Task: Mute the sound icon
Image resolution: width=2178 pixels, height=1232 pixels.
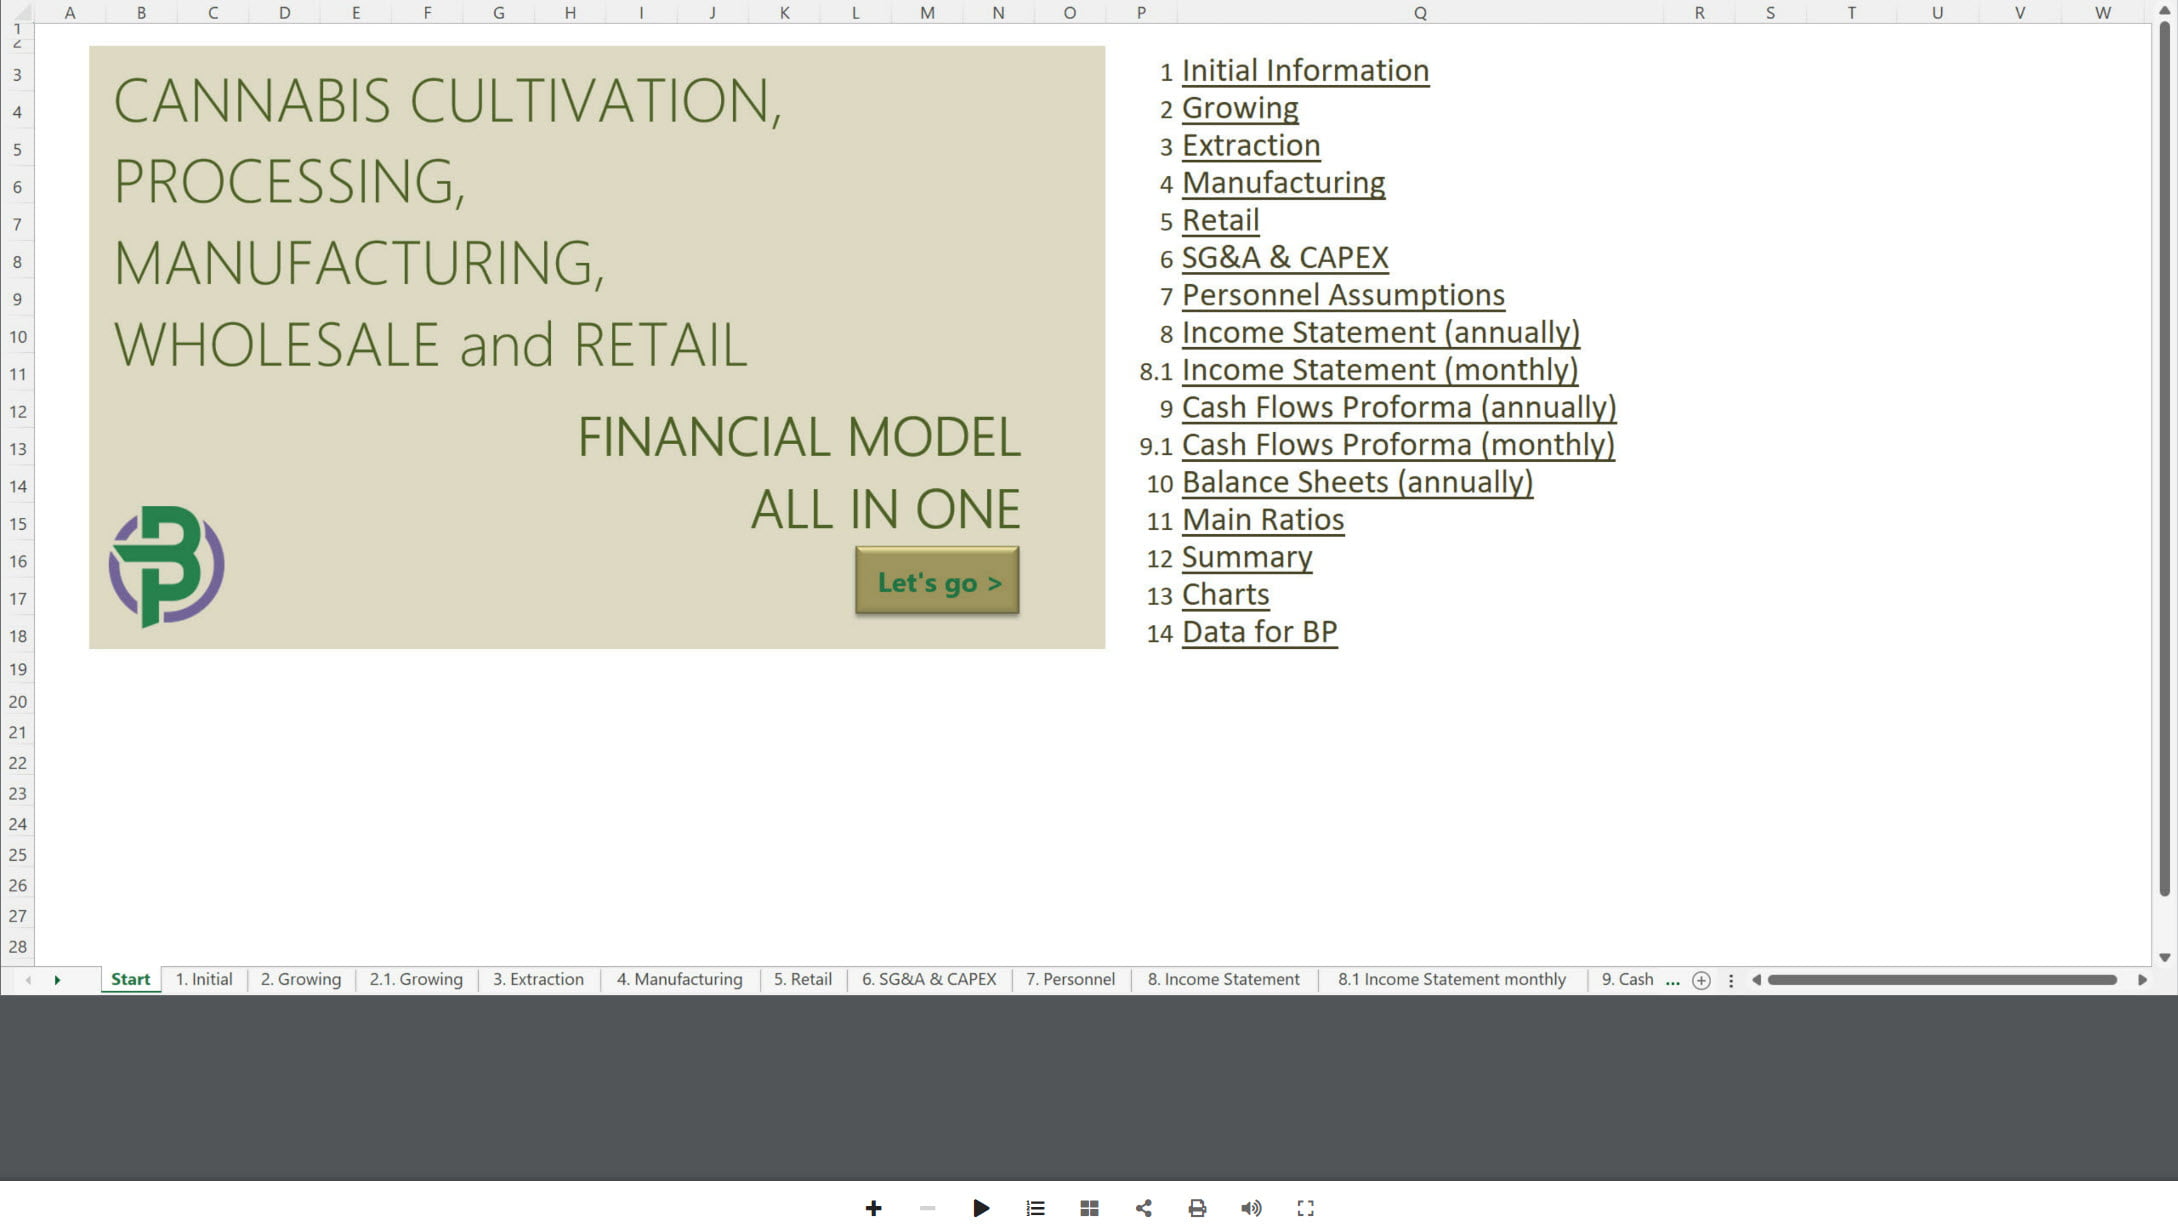Action: (1251, 1208)
